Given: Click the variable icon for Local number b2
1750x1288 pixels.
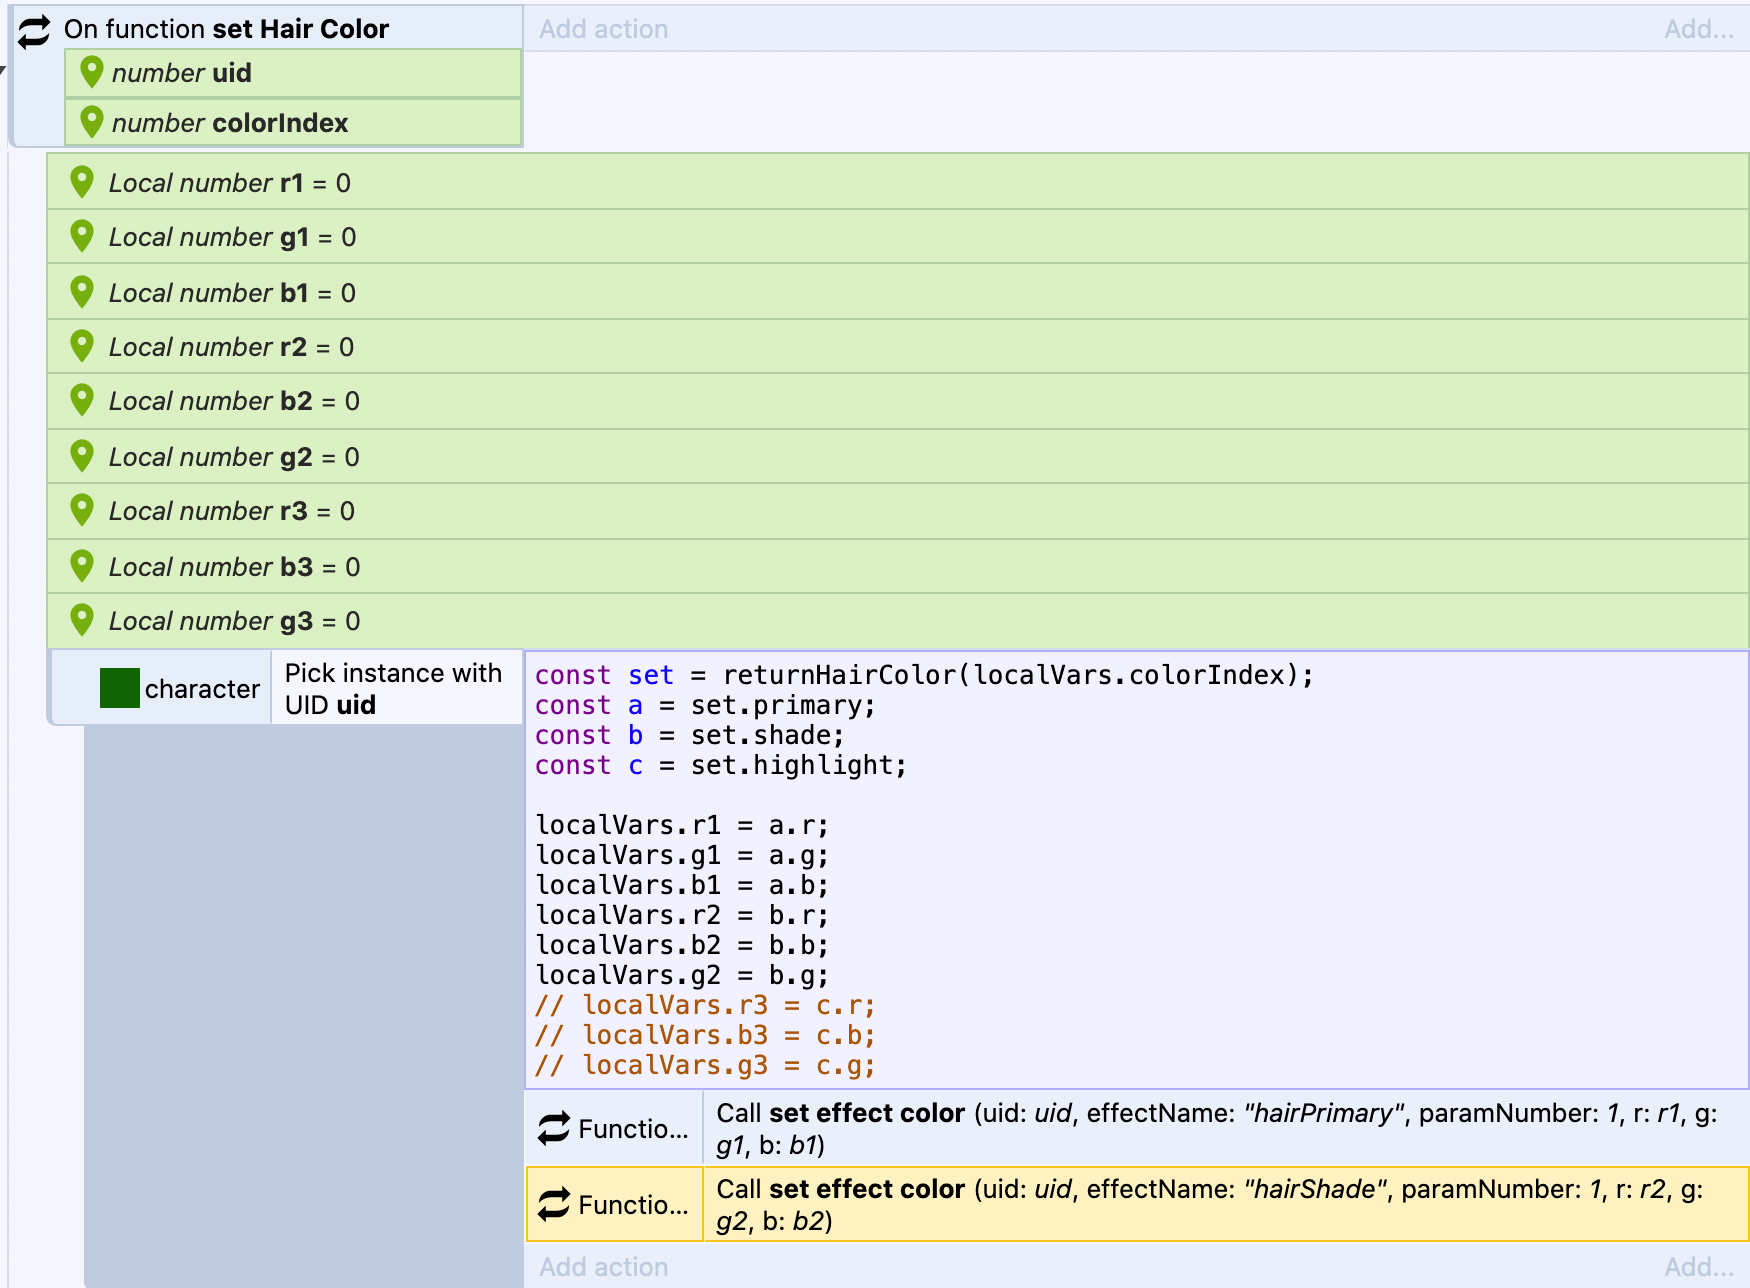Looking at the screenshot, I should coord(82,400).
